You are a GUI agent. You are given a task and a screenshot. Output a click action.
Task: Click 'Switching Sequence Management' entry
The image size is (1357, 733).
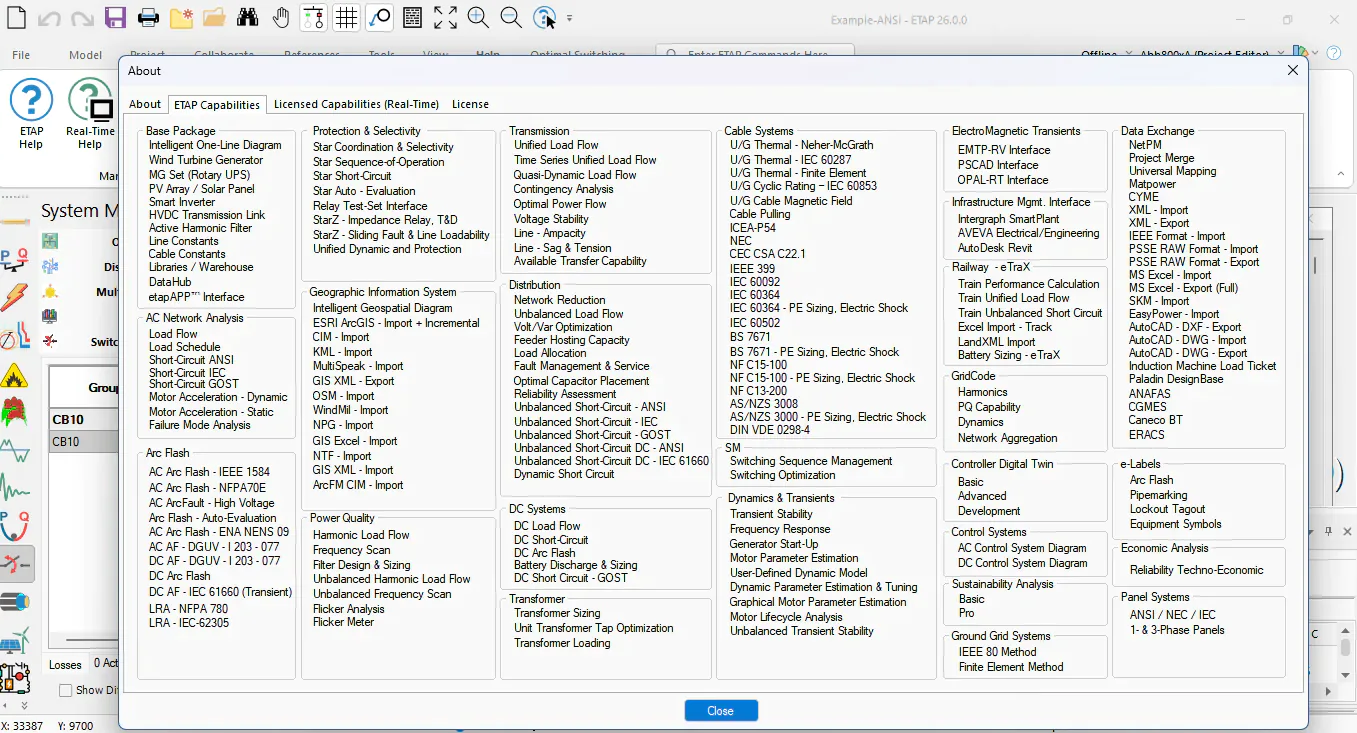pyautogui.click(x=811, y=461)
